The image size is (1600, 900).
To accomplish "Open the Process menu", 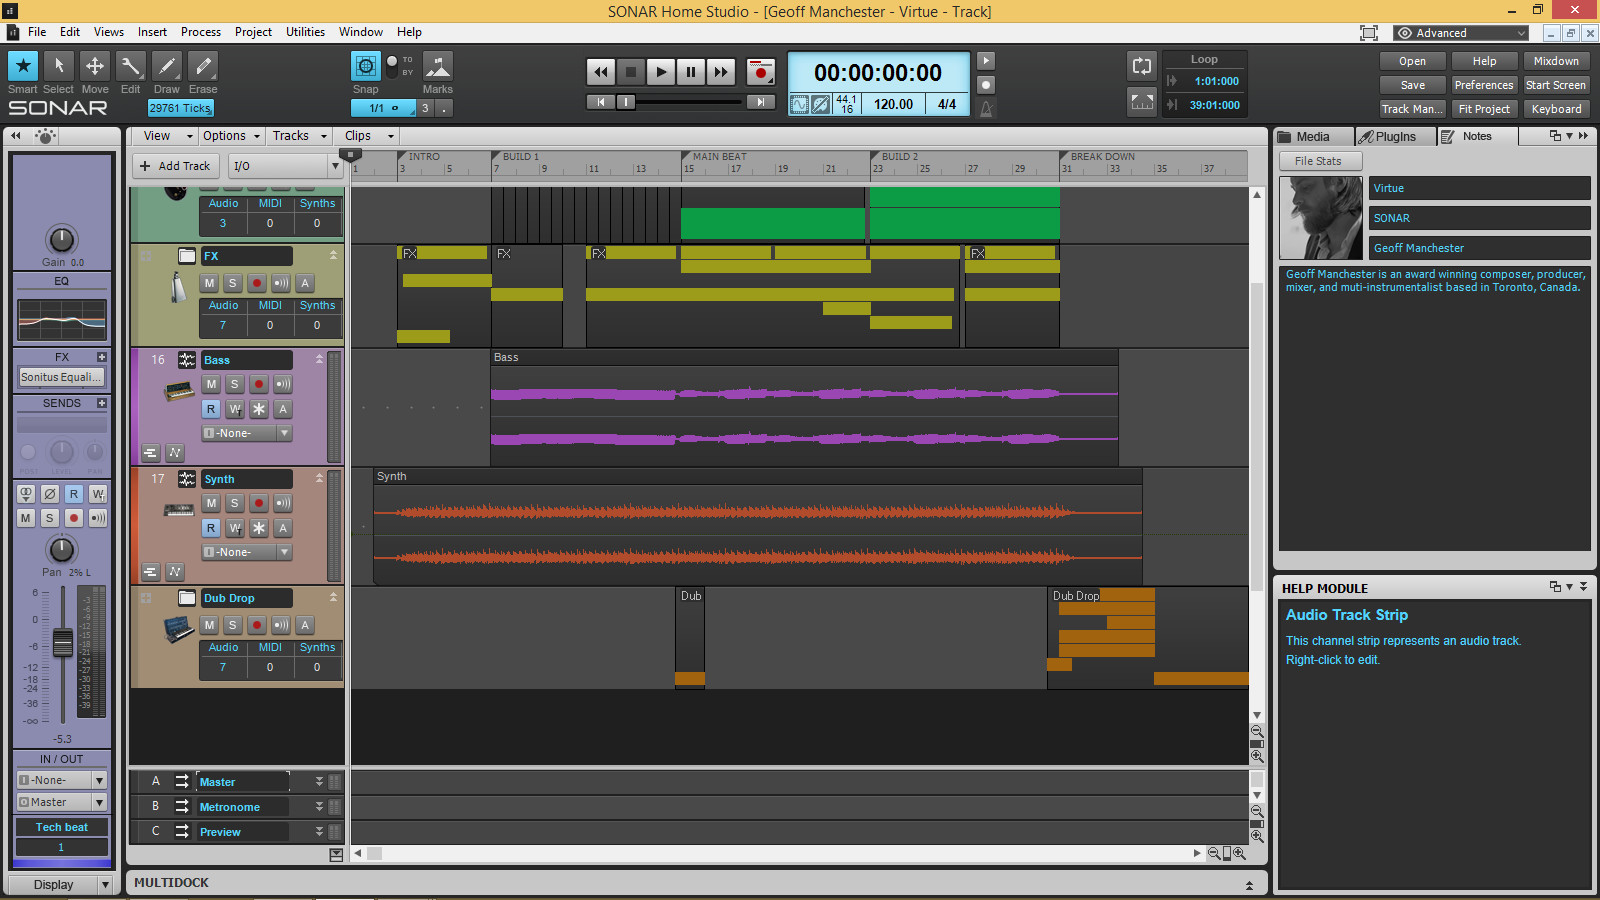I will [201, 31].
